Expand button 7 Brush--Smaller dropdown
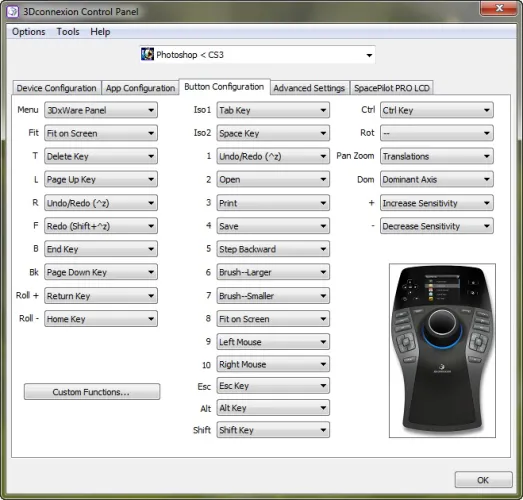 273,296
